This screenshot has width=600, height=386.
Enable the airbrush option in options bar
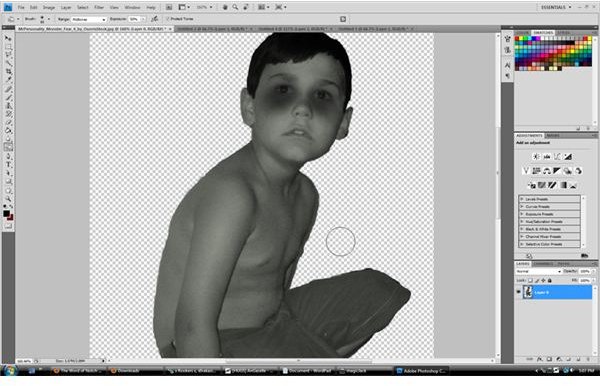tap(154, 19)
